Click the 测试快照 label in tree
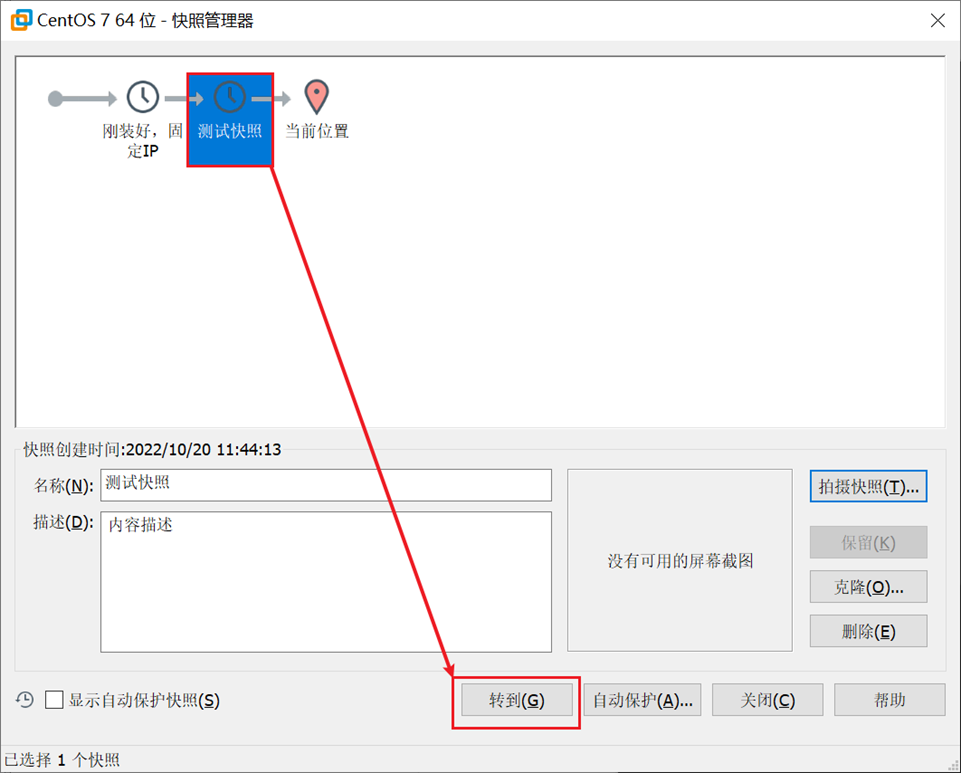The width and height of the screenshot is (961, 773). (x=230, y=131)
